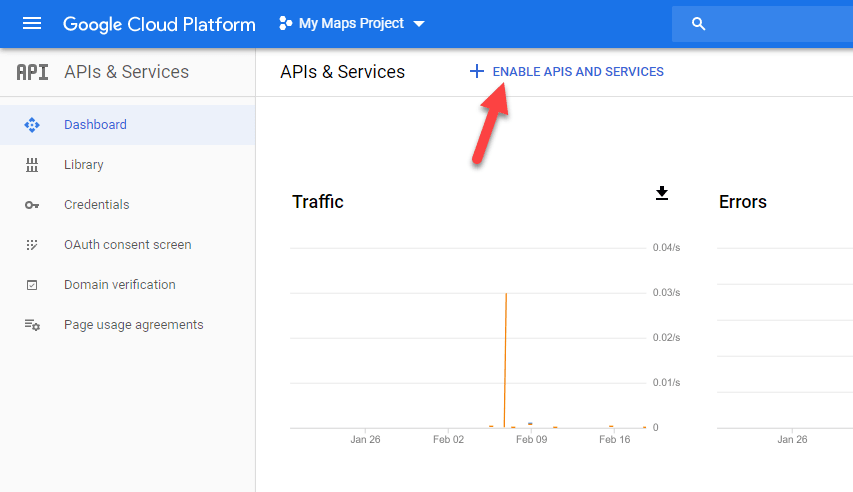Click the Library icon in sidebar
This screenshot has height=492, width=853.
click(x=32, y=165)
